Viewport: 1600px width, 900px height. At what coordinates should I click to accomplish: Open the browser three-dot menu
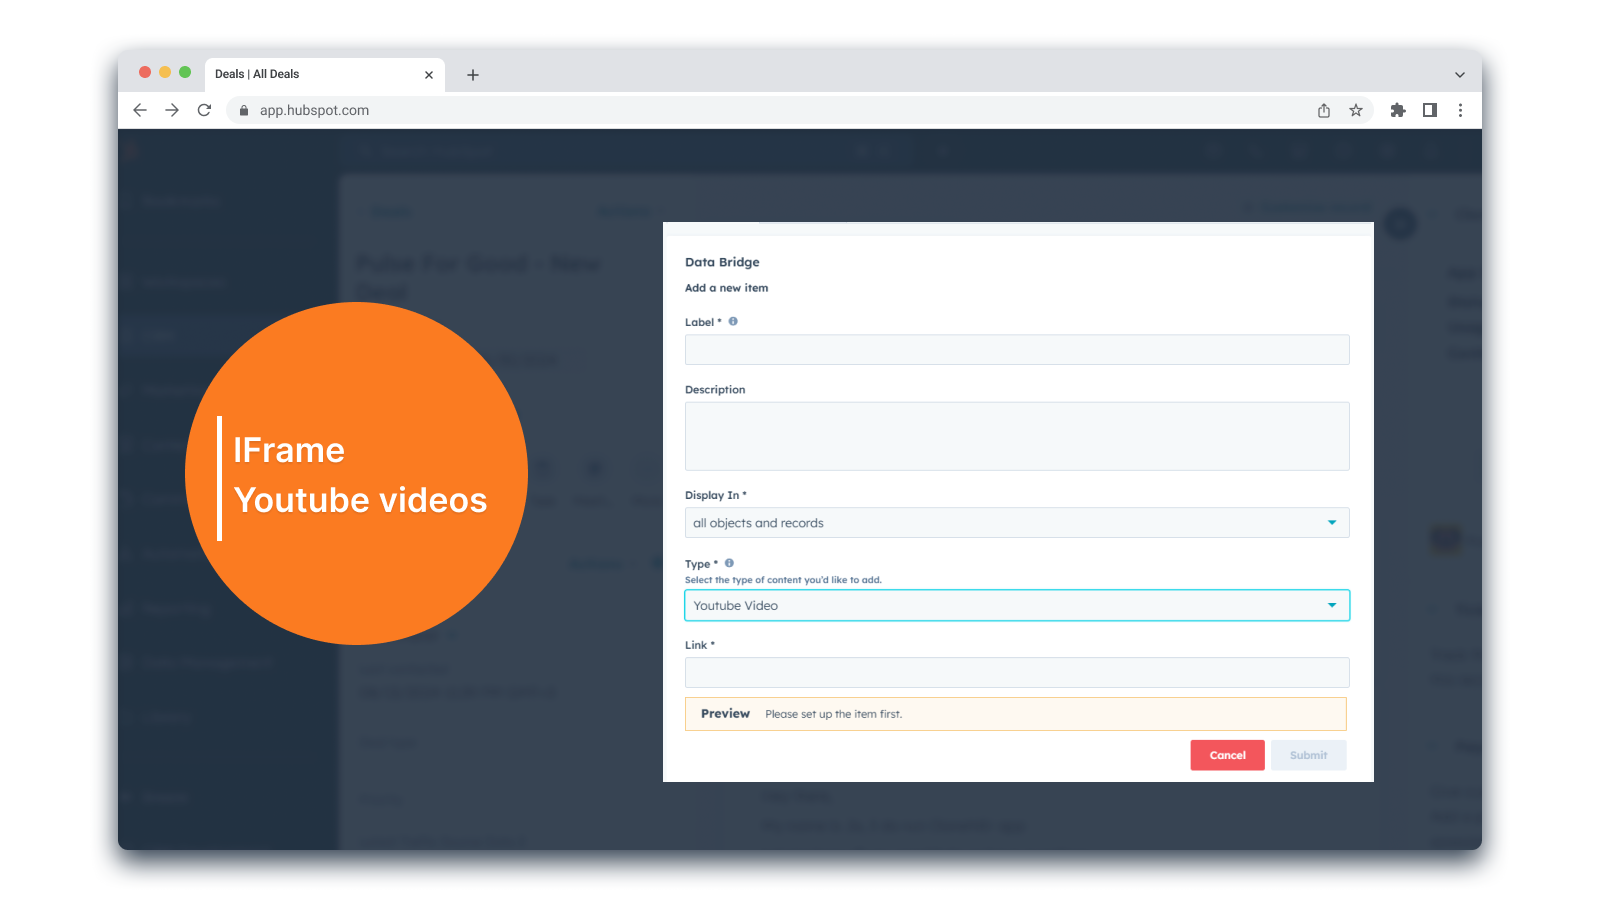point(1460,110)
